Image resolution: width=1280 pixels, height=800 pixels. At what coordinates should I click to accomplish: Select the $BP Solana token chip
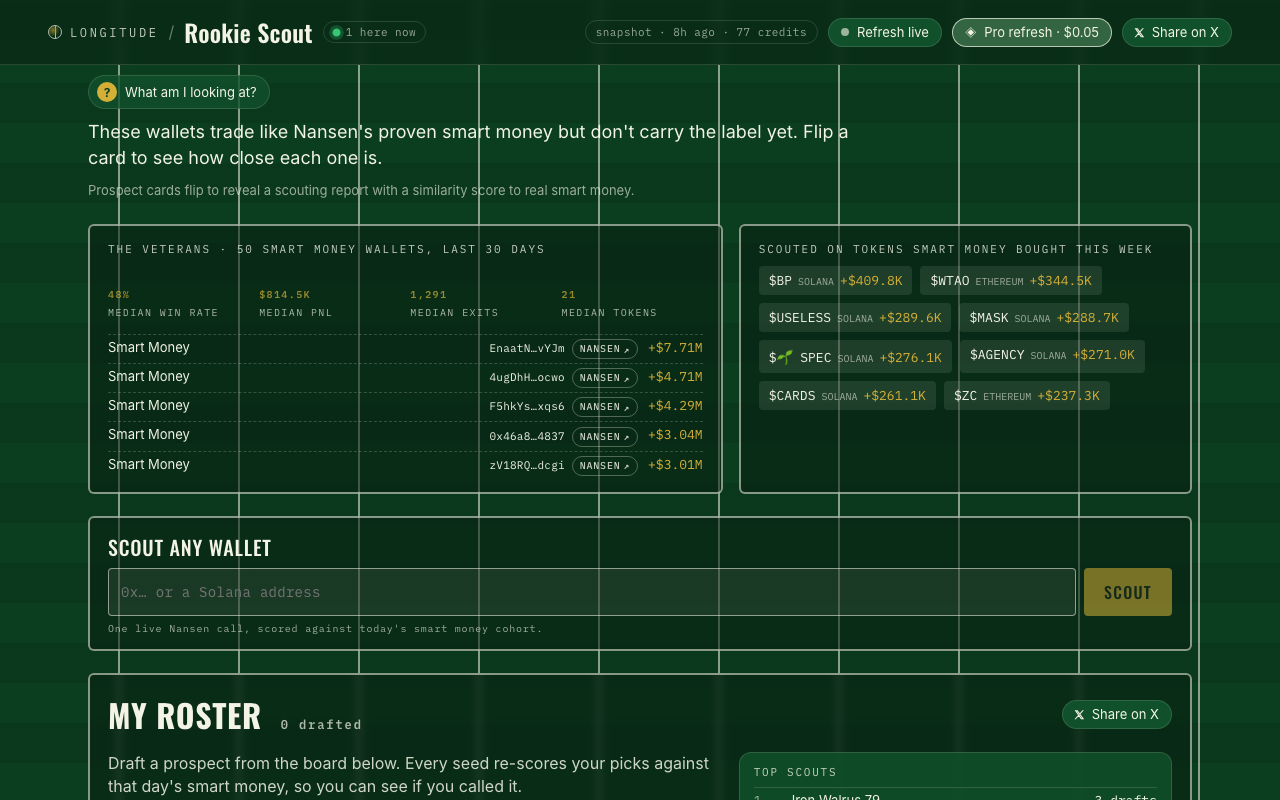[835, 281]
